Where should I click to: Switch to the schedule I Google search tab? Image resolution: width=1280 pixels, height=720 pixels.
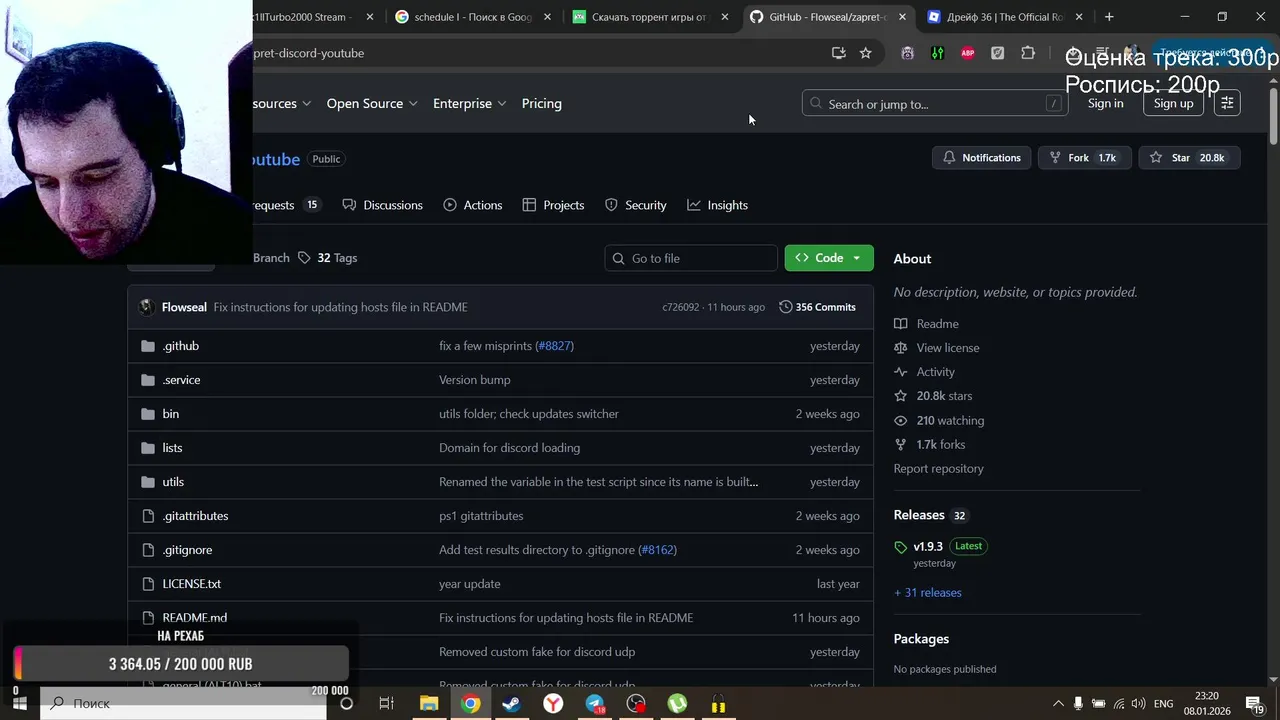[x=473, y=17]
